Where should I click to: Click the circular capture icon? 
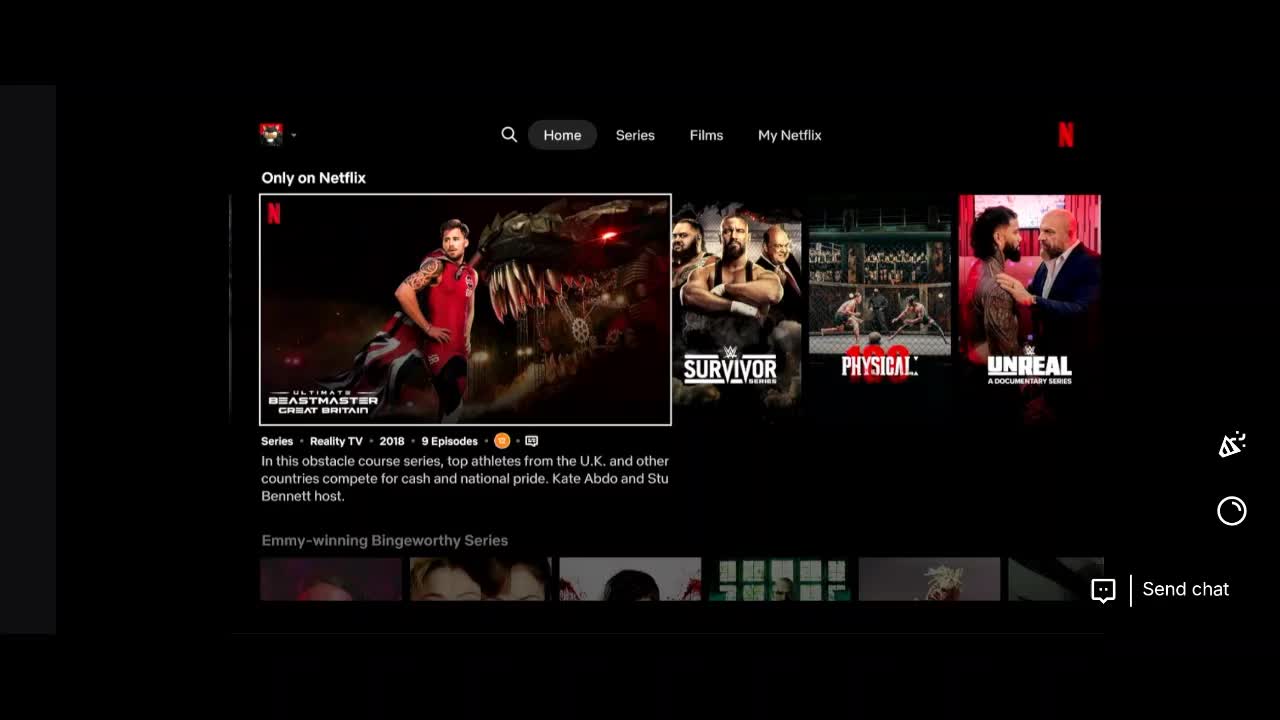[x=1231, y=511]
